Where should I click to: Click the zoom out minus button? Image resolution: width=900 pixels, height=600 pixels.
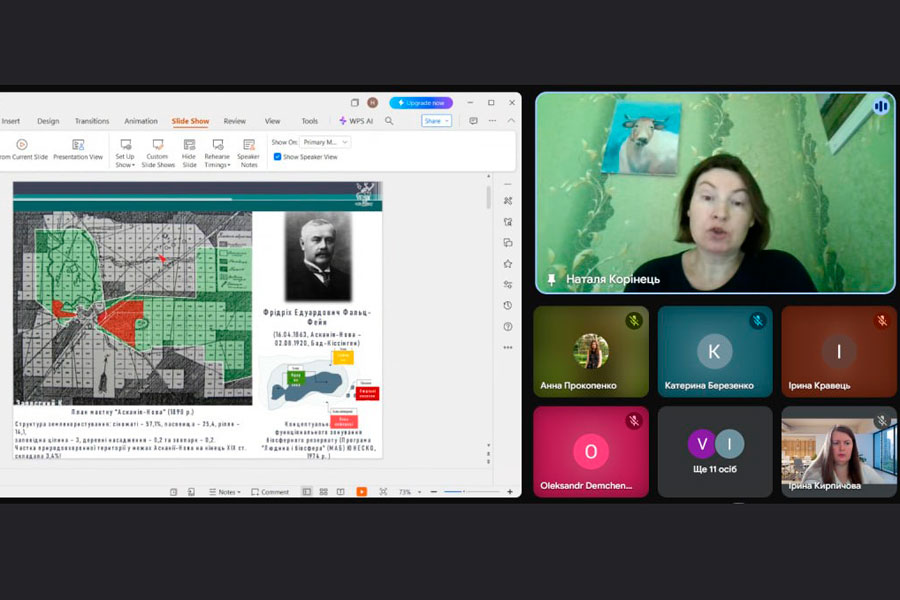tap(433, 492)
